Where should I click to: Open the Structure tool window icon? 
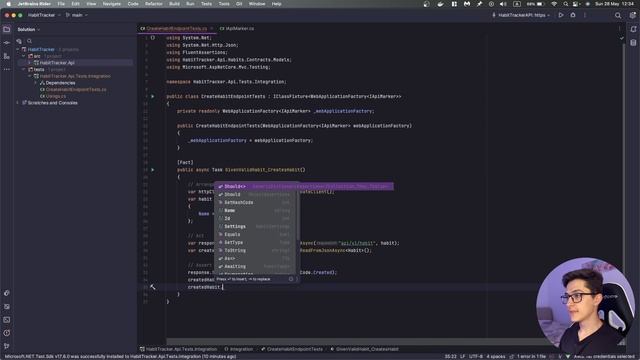point(7,56)
